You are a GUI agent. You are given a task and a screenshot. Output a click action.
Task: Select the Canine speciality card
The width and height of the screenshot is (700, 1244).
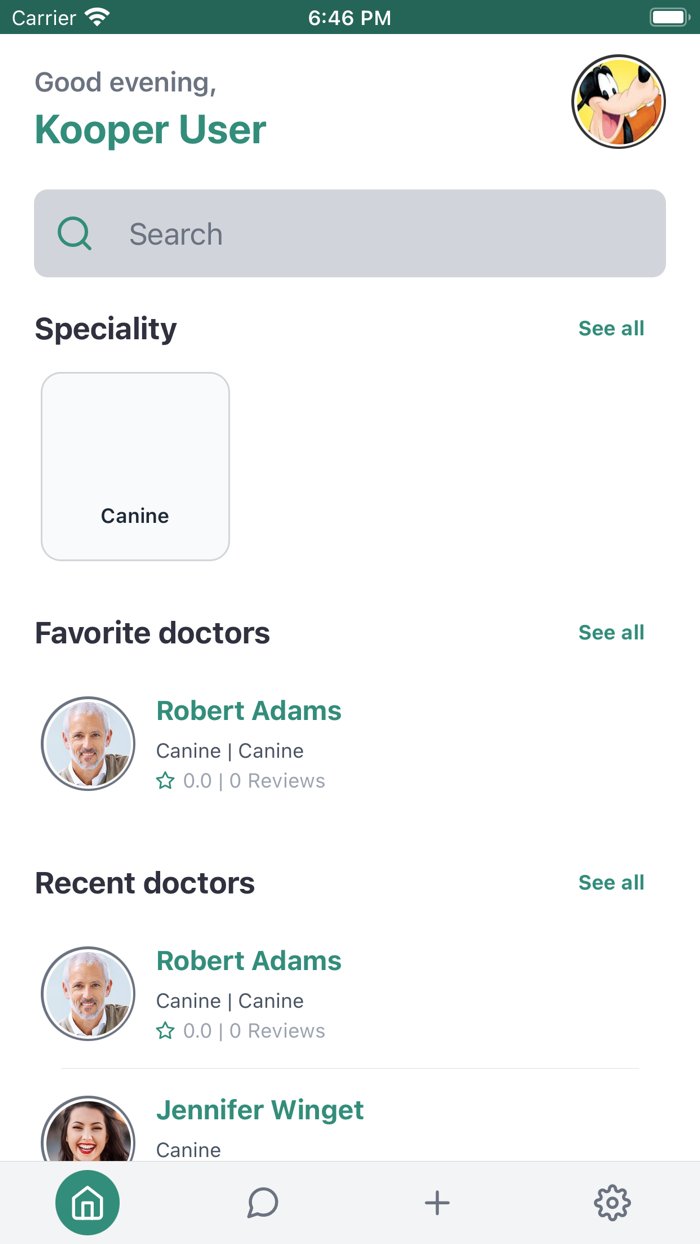[x=135, y=466]
